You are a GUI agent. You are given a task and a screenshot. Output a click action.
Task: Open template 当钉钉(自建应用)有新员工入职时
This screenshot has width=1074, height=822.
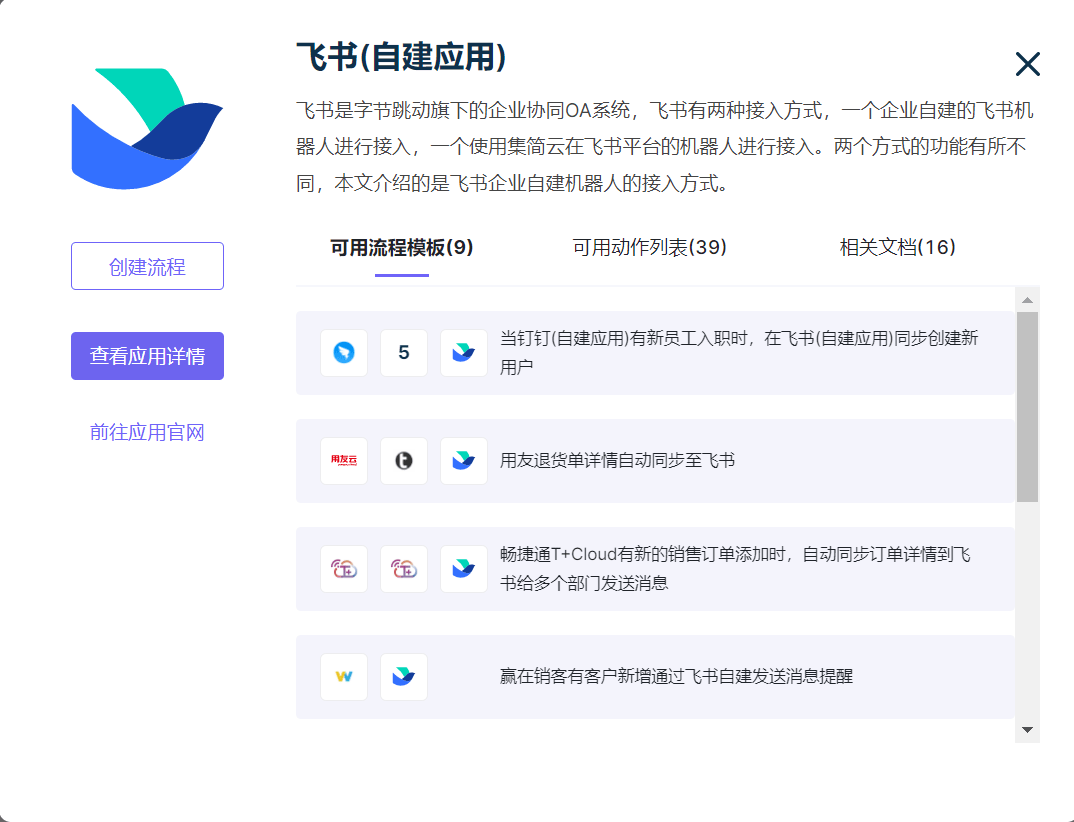click(x=655, y=353)
